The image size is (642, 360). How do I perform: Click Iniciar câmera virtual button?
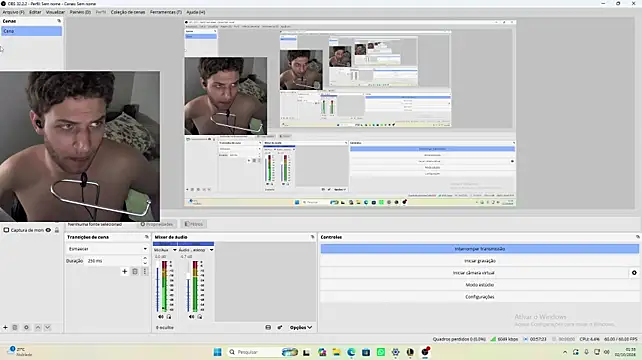(474, 273)
